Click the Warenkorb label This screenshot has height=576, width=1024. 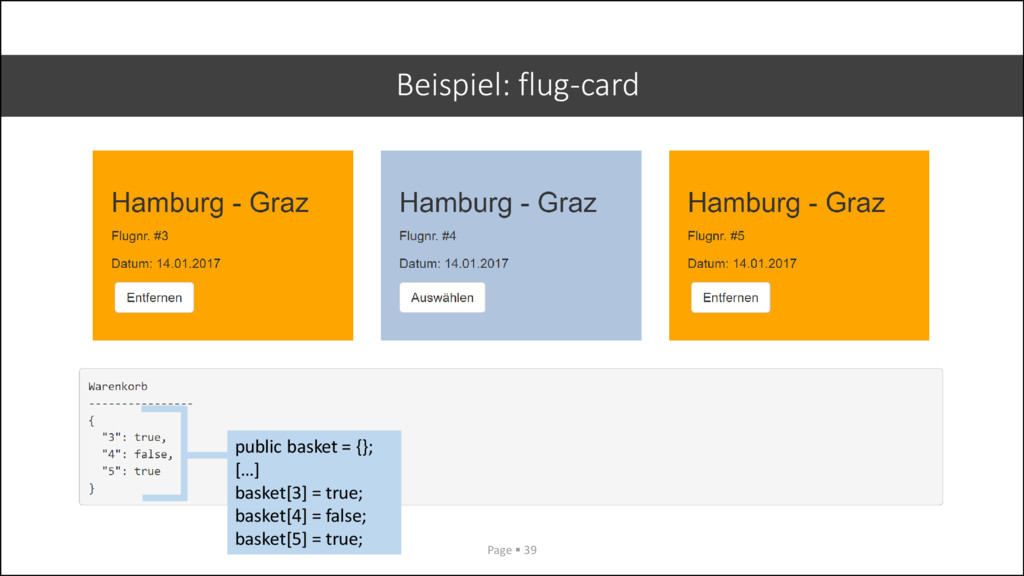(118, 386)
